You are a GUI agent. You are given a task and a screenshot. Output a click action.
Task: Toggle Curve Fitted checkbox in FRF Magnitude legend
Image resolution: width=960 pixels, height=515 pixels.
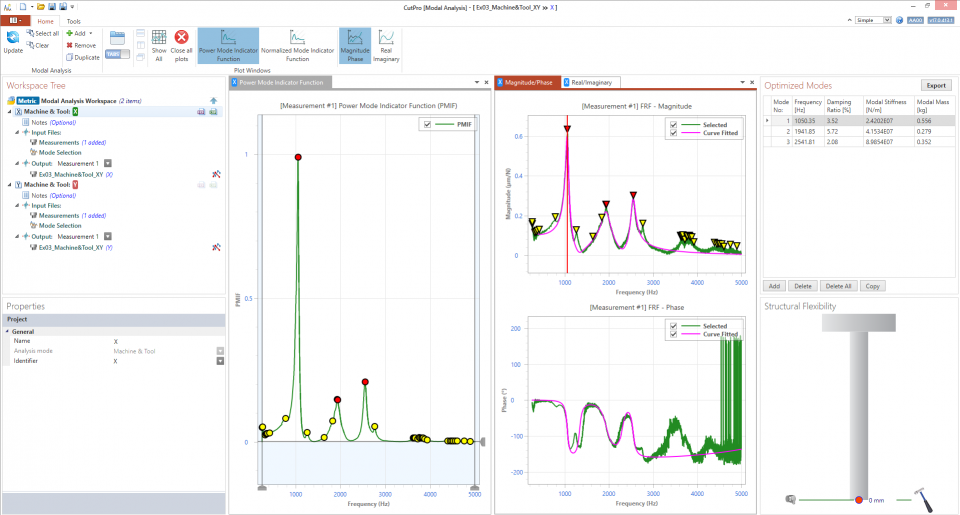pyautogui.click(x=673, y=133)
